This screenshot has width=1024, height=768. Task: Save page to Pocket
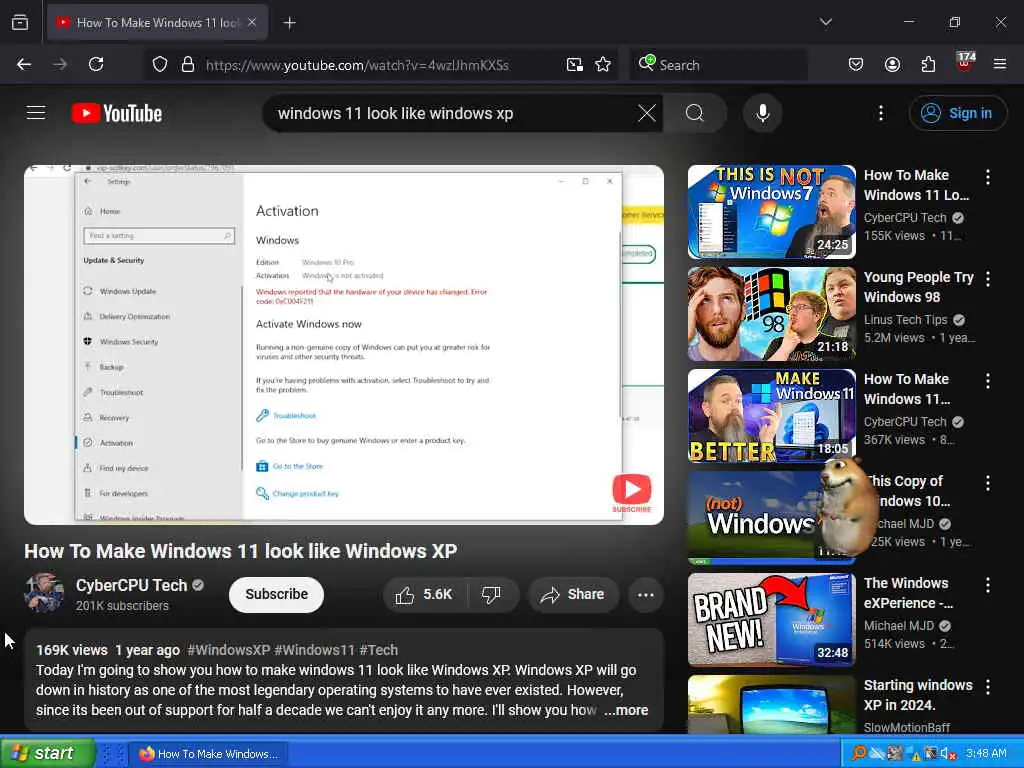click(x=856, y=64)
